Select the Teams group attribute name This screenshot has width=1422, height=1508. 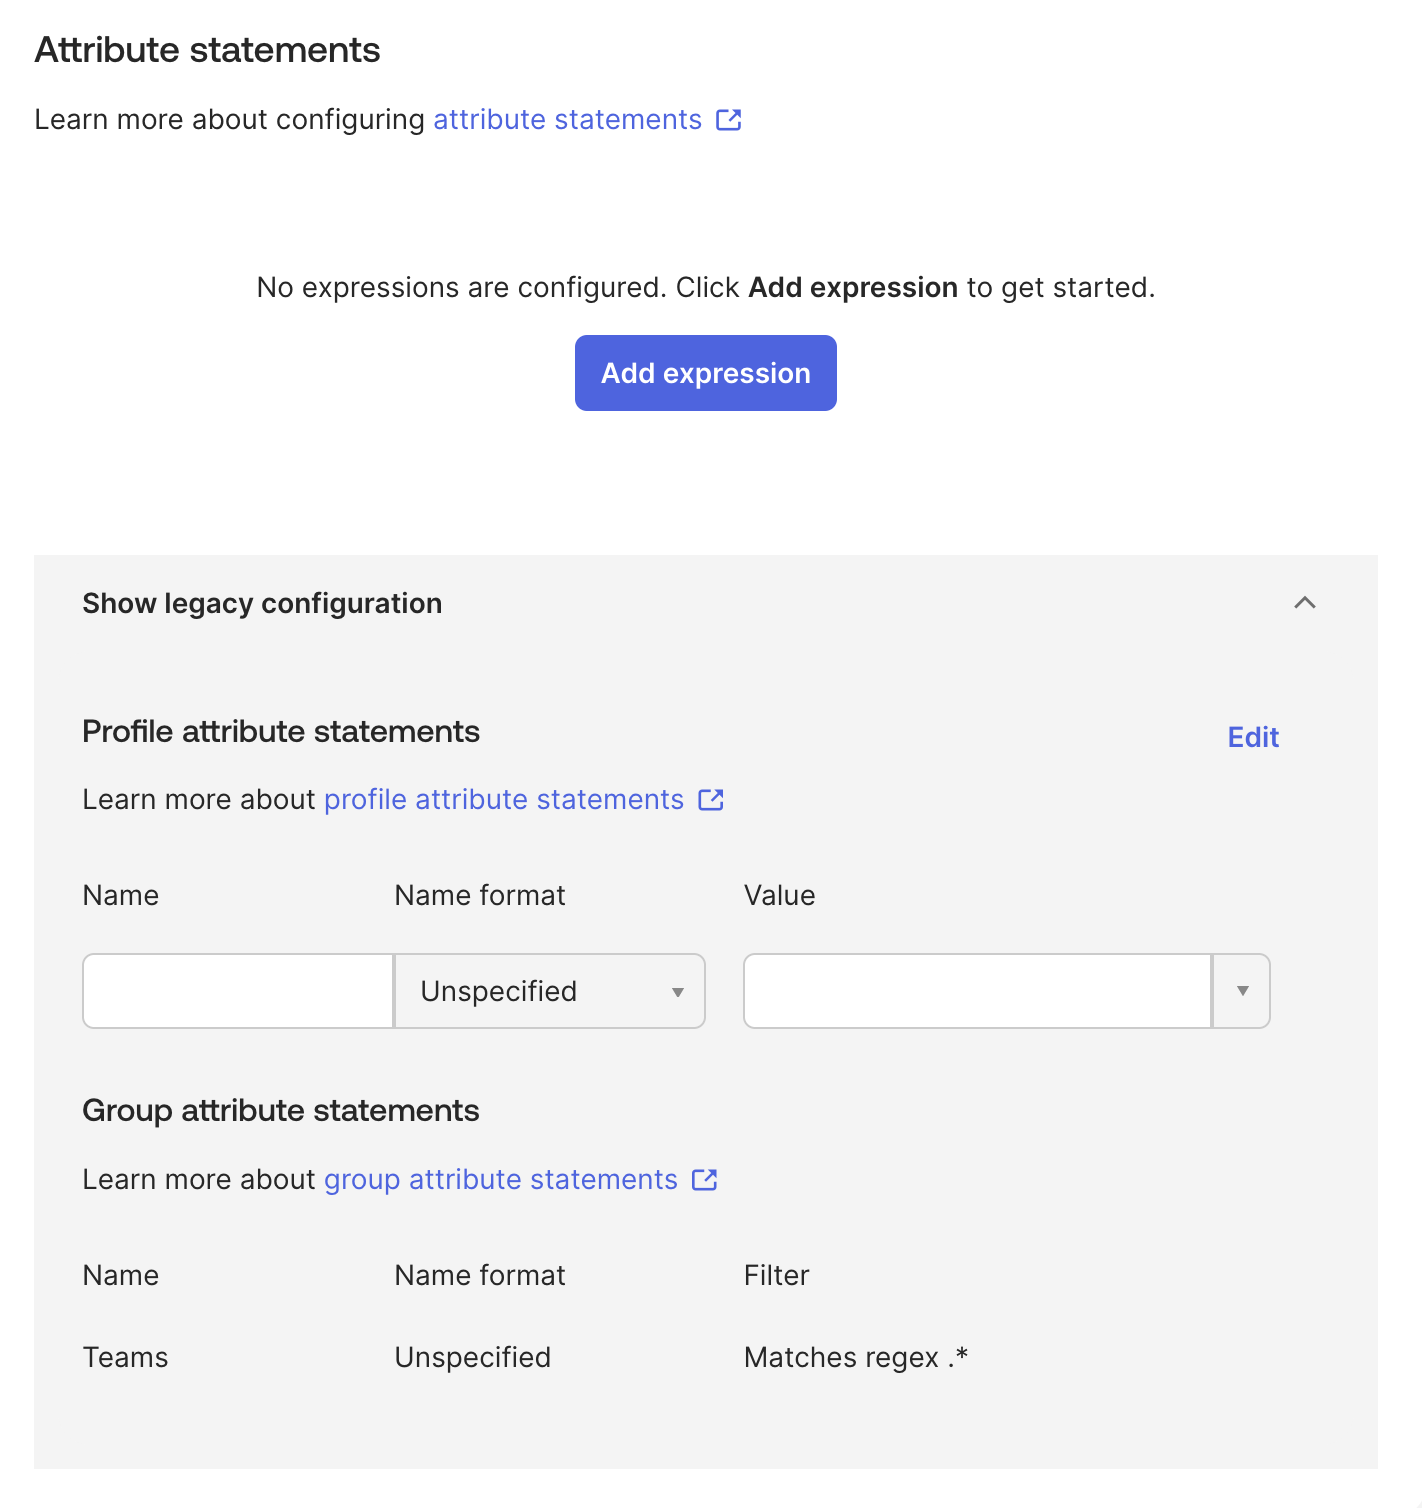tap(125, 1357)
